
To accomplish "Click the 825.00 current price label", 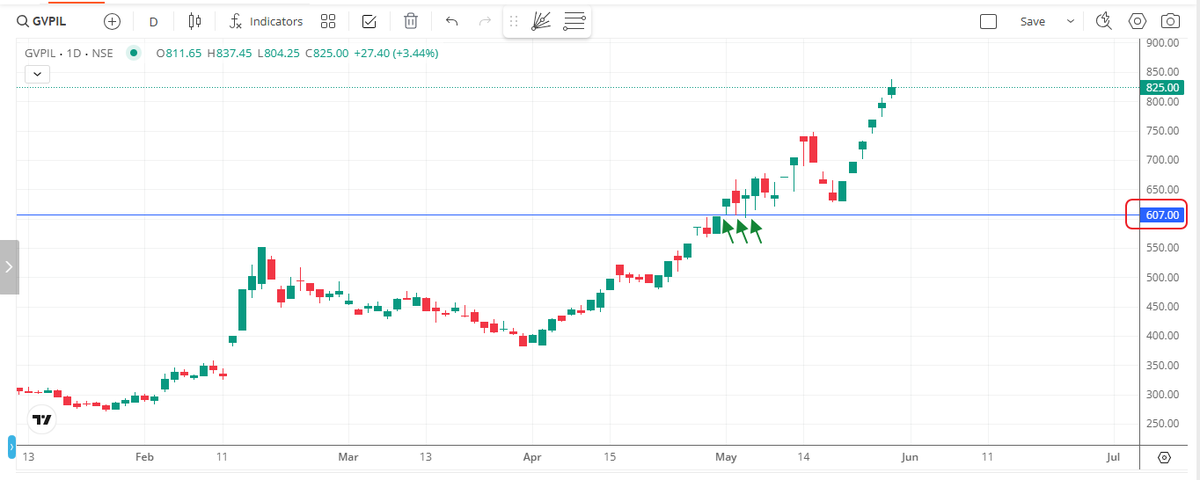I will pyautogui.click(x=1160, y=88).
